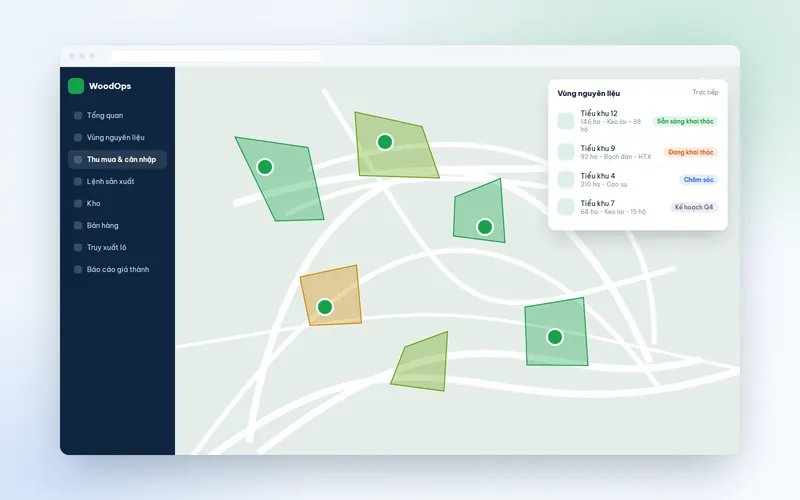Click the icon beside Vùng nguyên liệu menu
The width and height of the screenshot is (800, 500).
pos(78,137)
